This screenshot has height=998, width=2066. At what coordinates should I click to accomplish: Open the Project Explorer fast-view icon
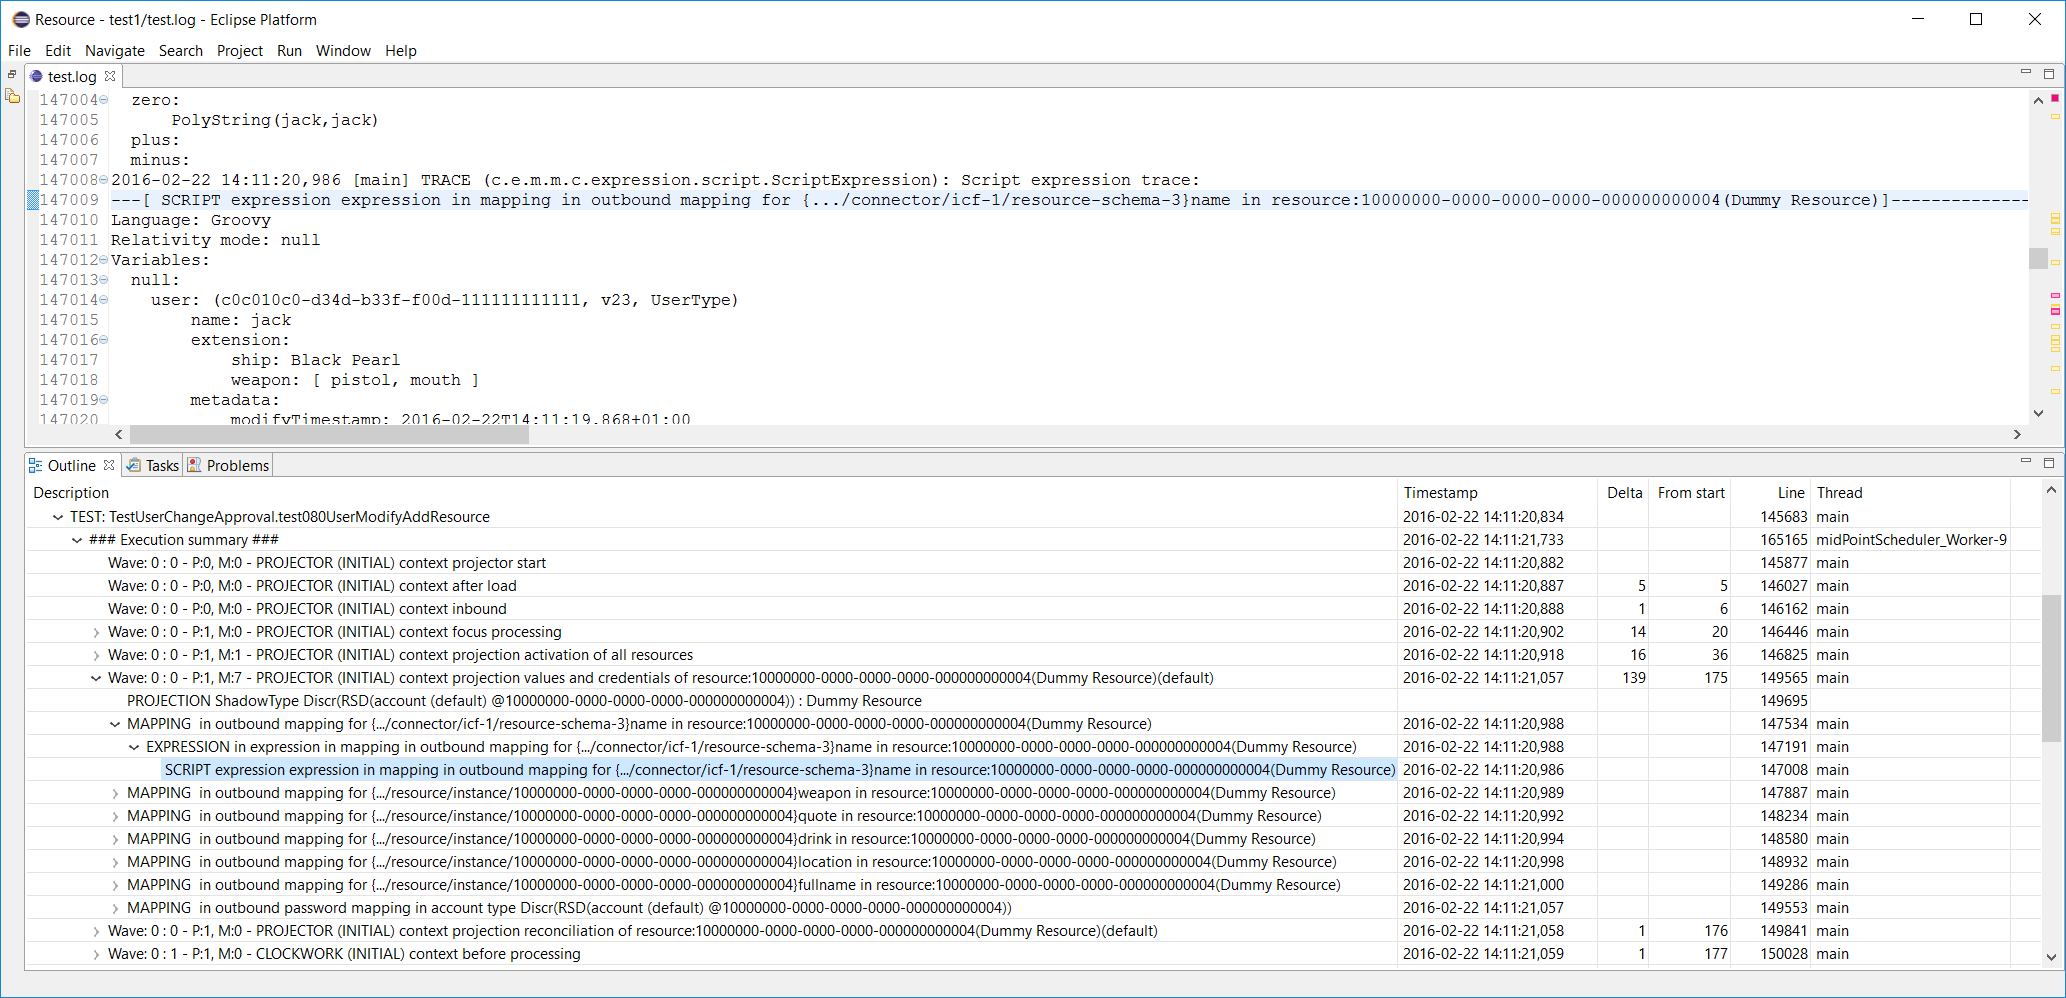click(x=12, y=96)
